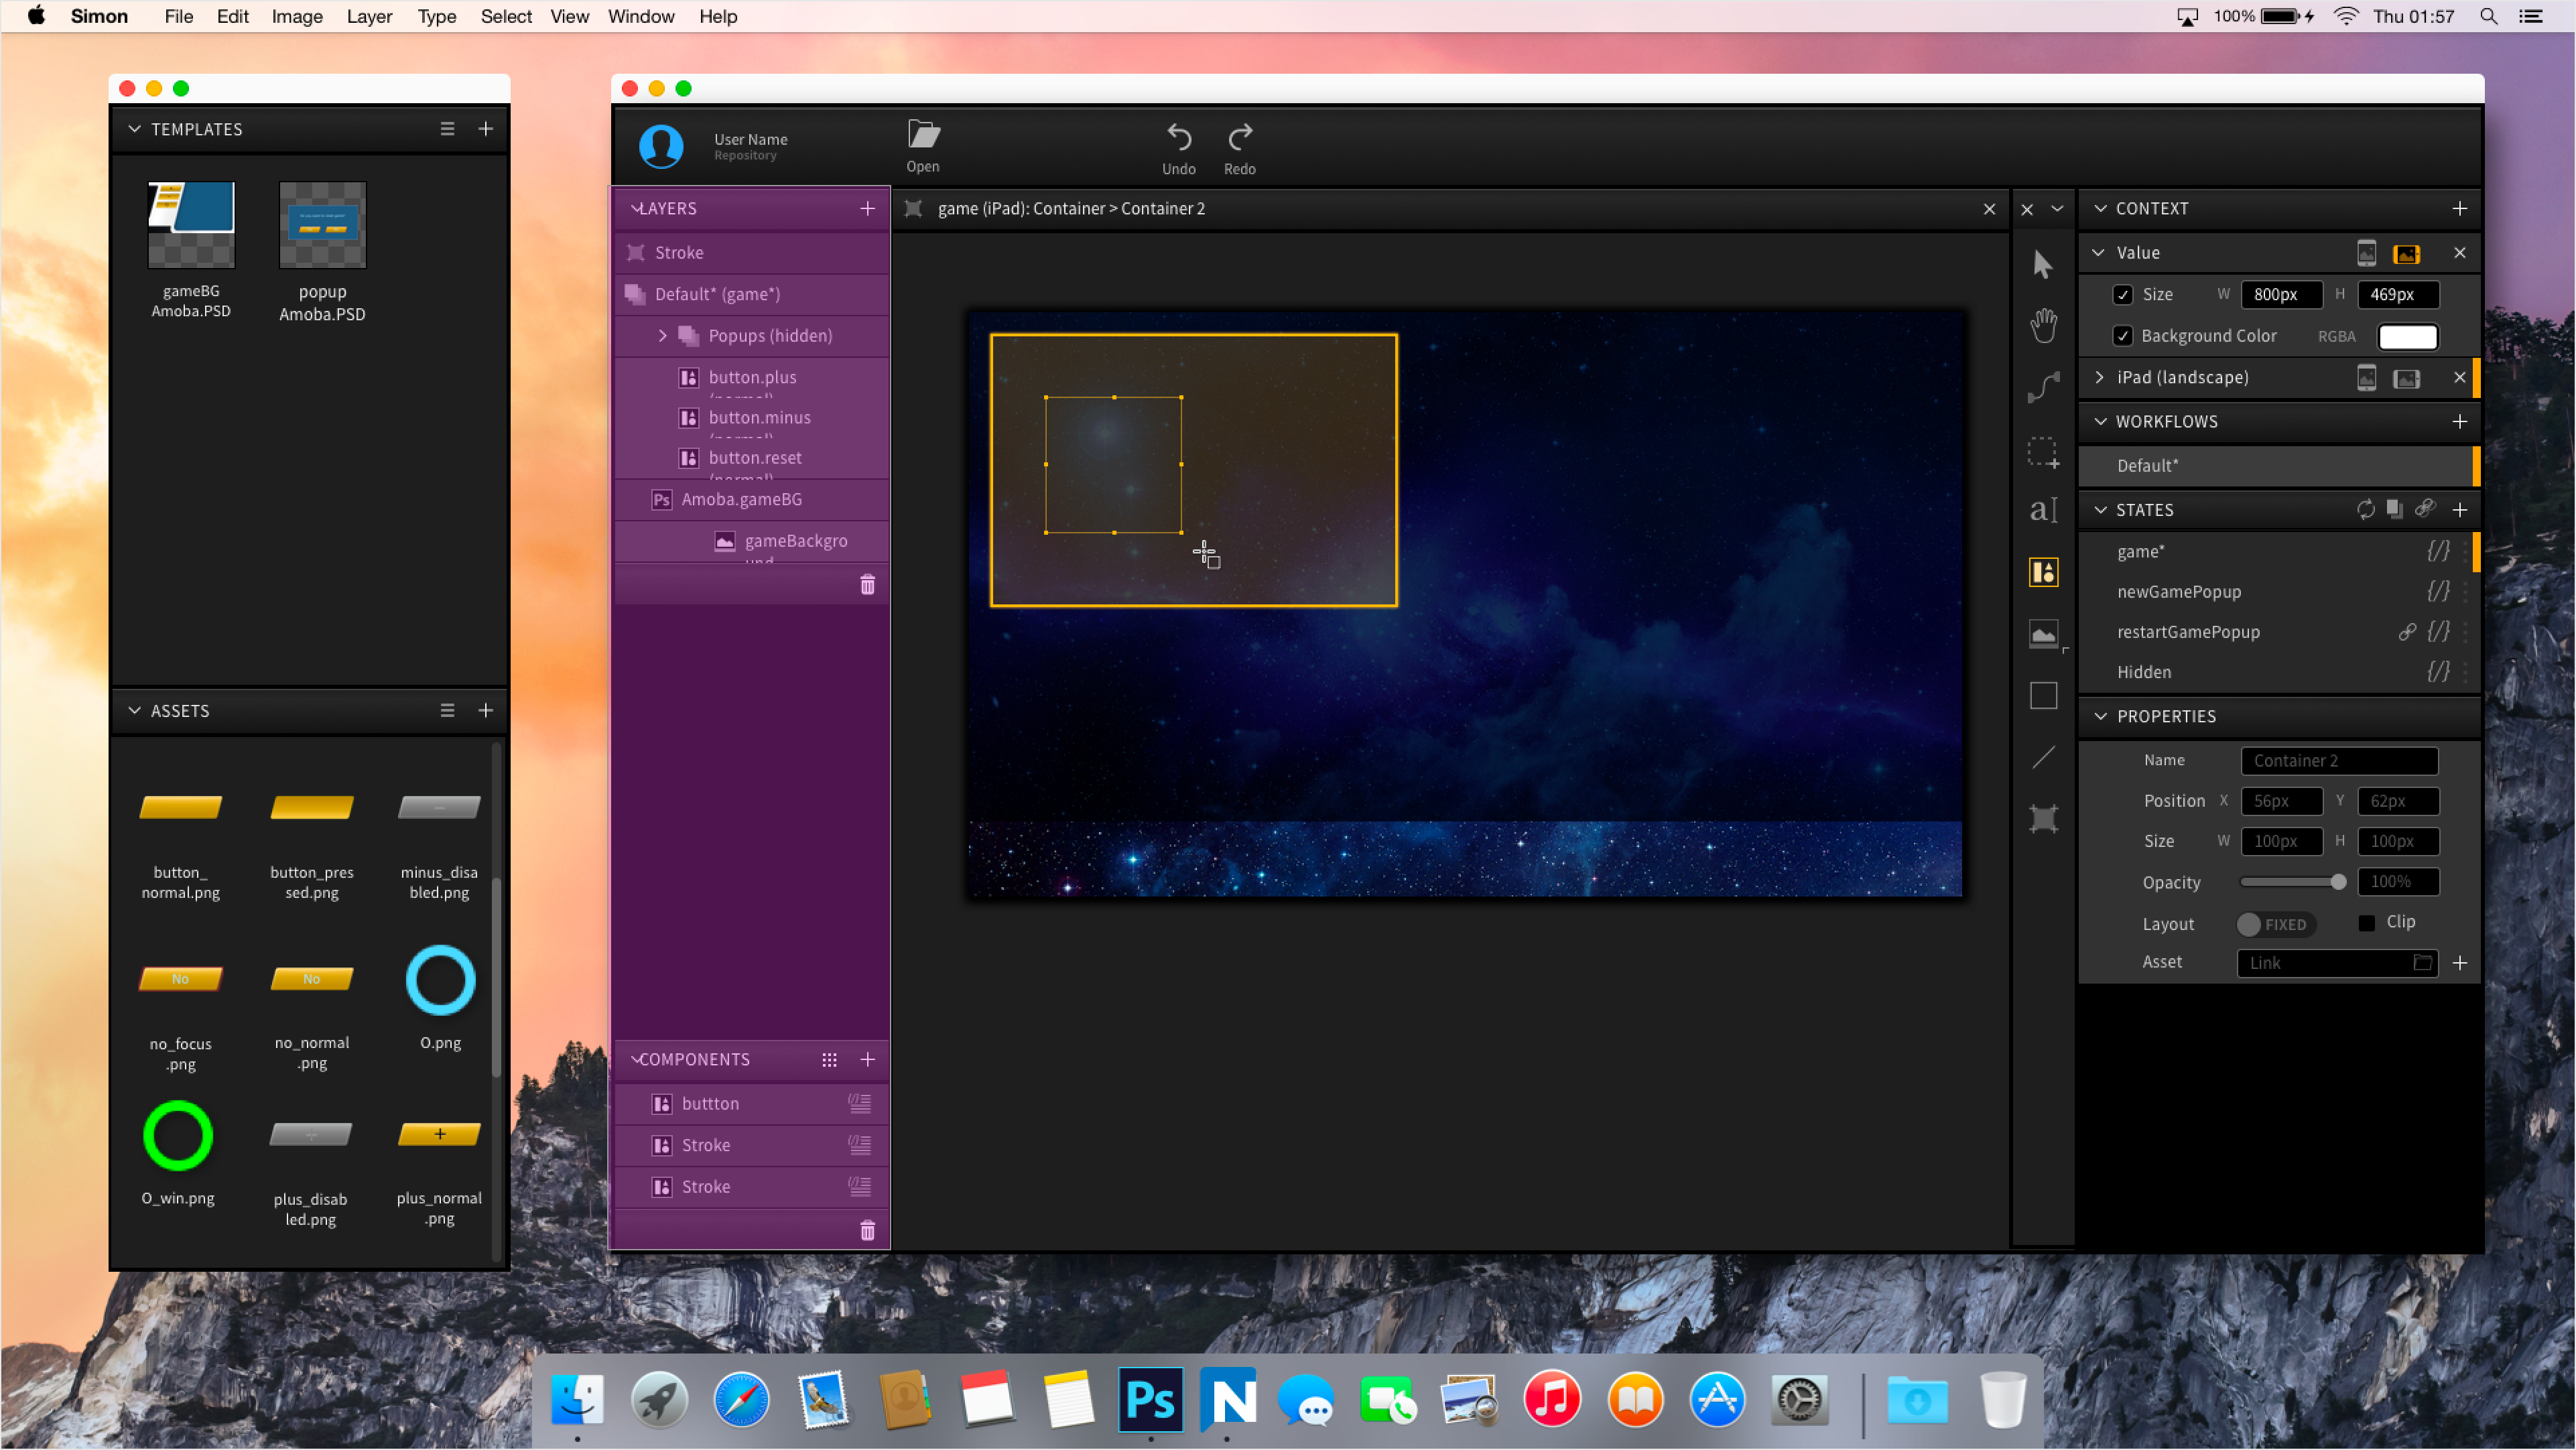Image resolution: width=2576 pixels, height=1450 pixels.
Task: Toggle the Size checkbox in Context
Action: [x=2122, y=295]
